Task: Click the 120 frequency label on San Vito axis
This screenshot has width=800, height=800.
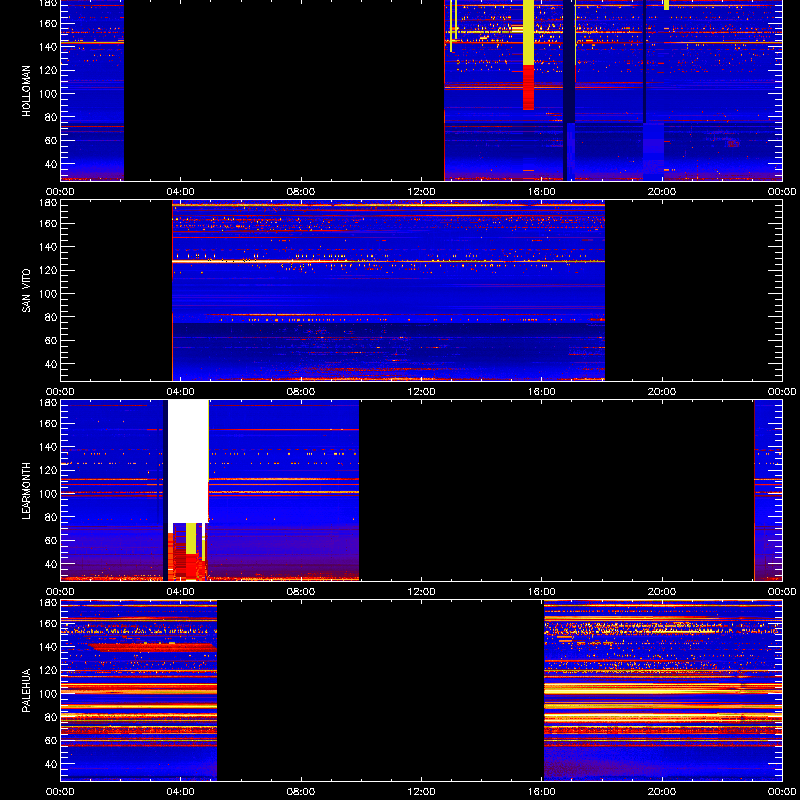Action: (x=49, y=270)
